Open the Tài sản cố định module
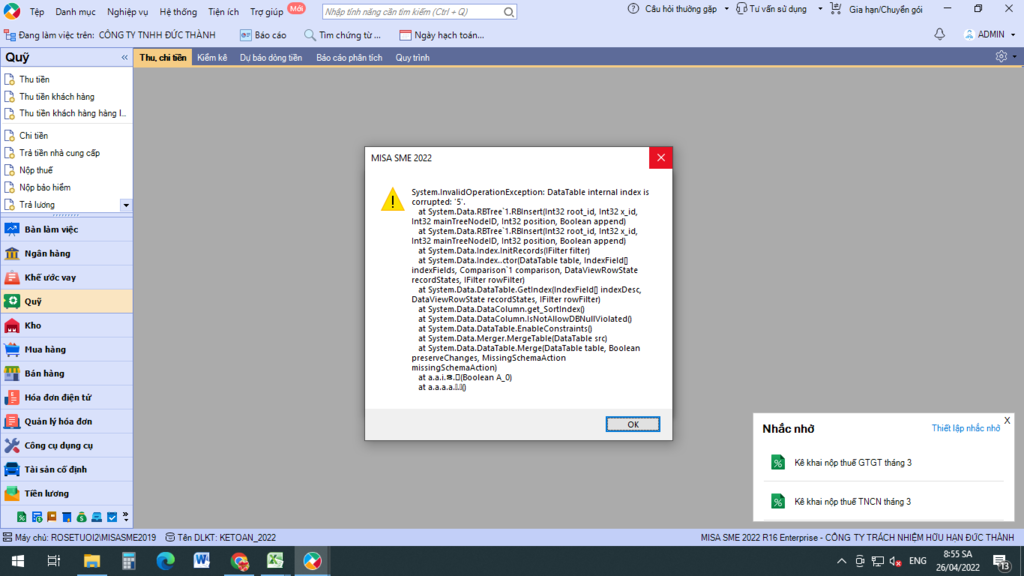The image size is (1024, 576). (67, 470)
